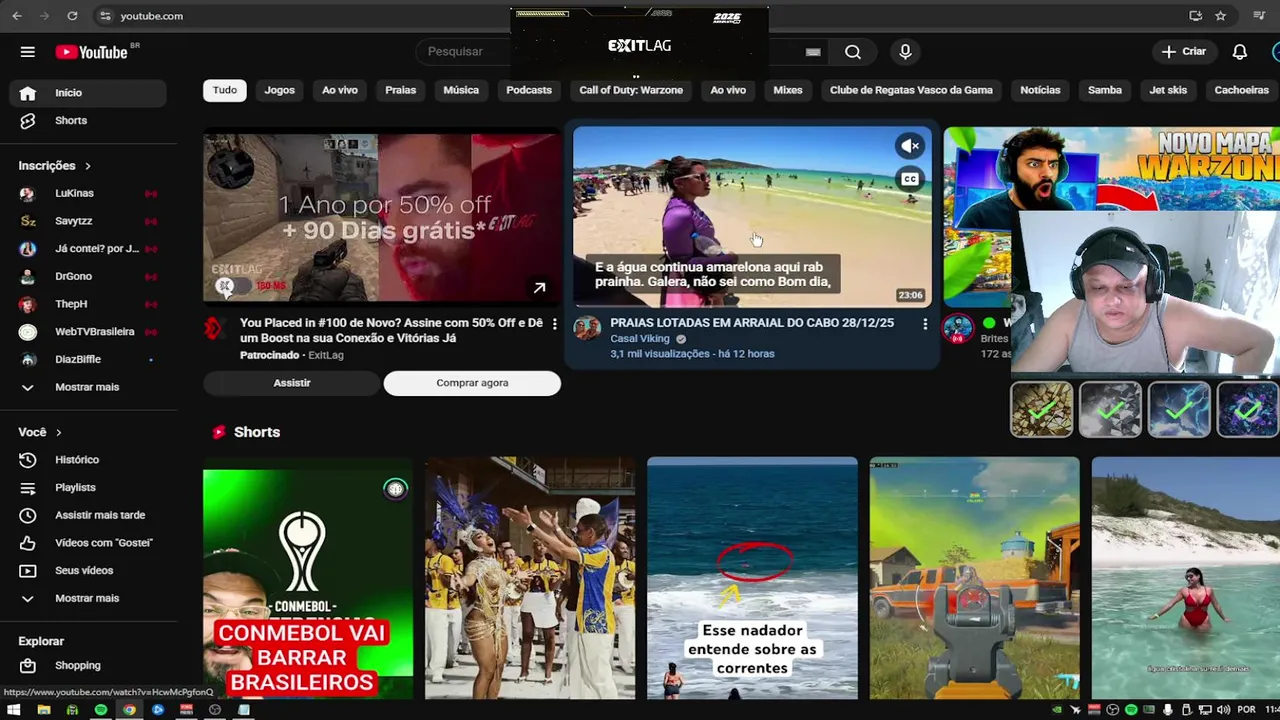The height and width of the screenshot is (720, 1280).
Task: Select Call of Duty: Warzone chip
Action: [631, 90]
